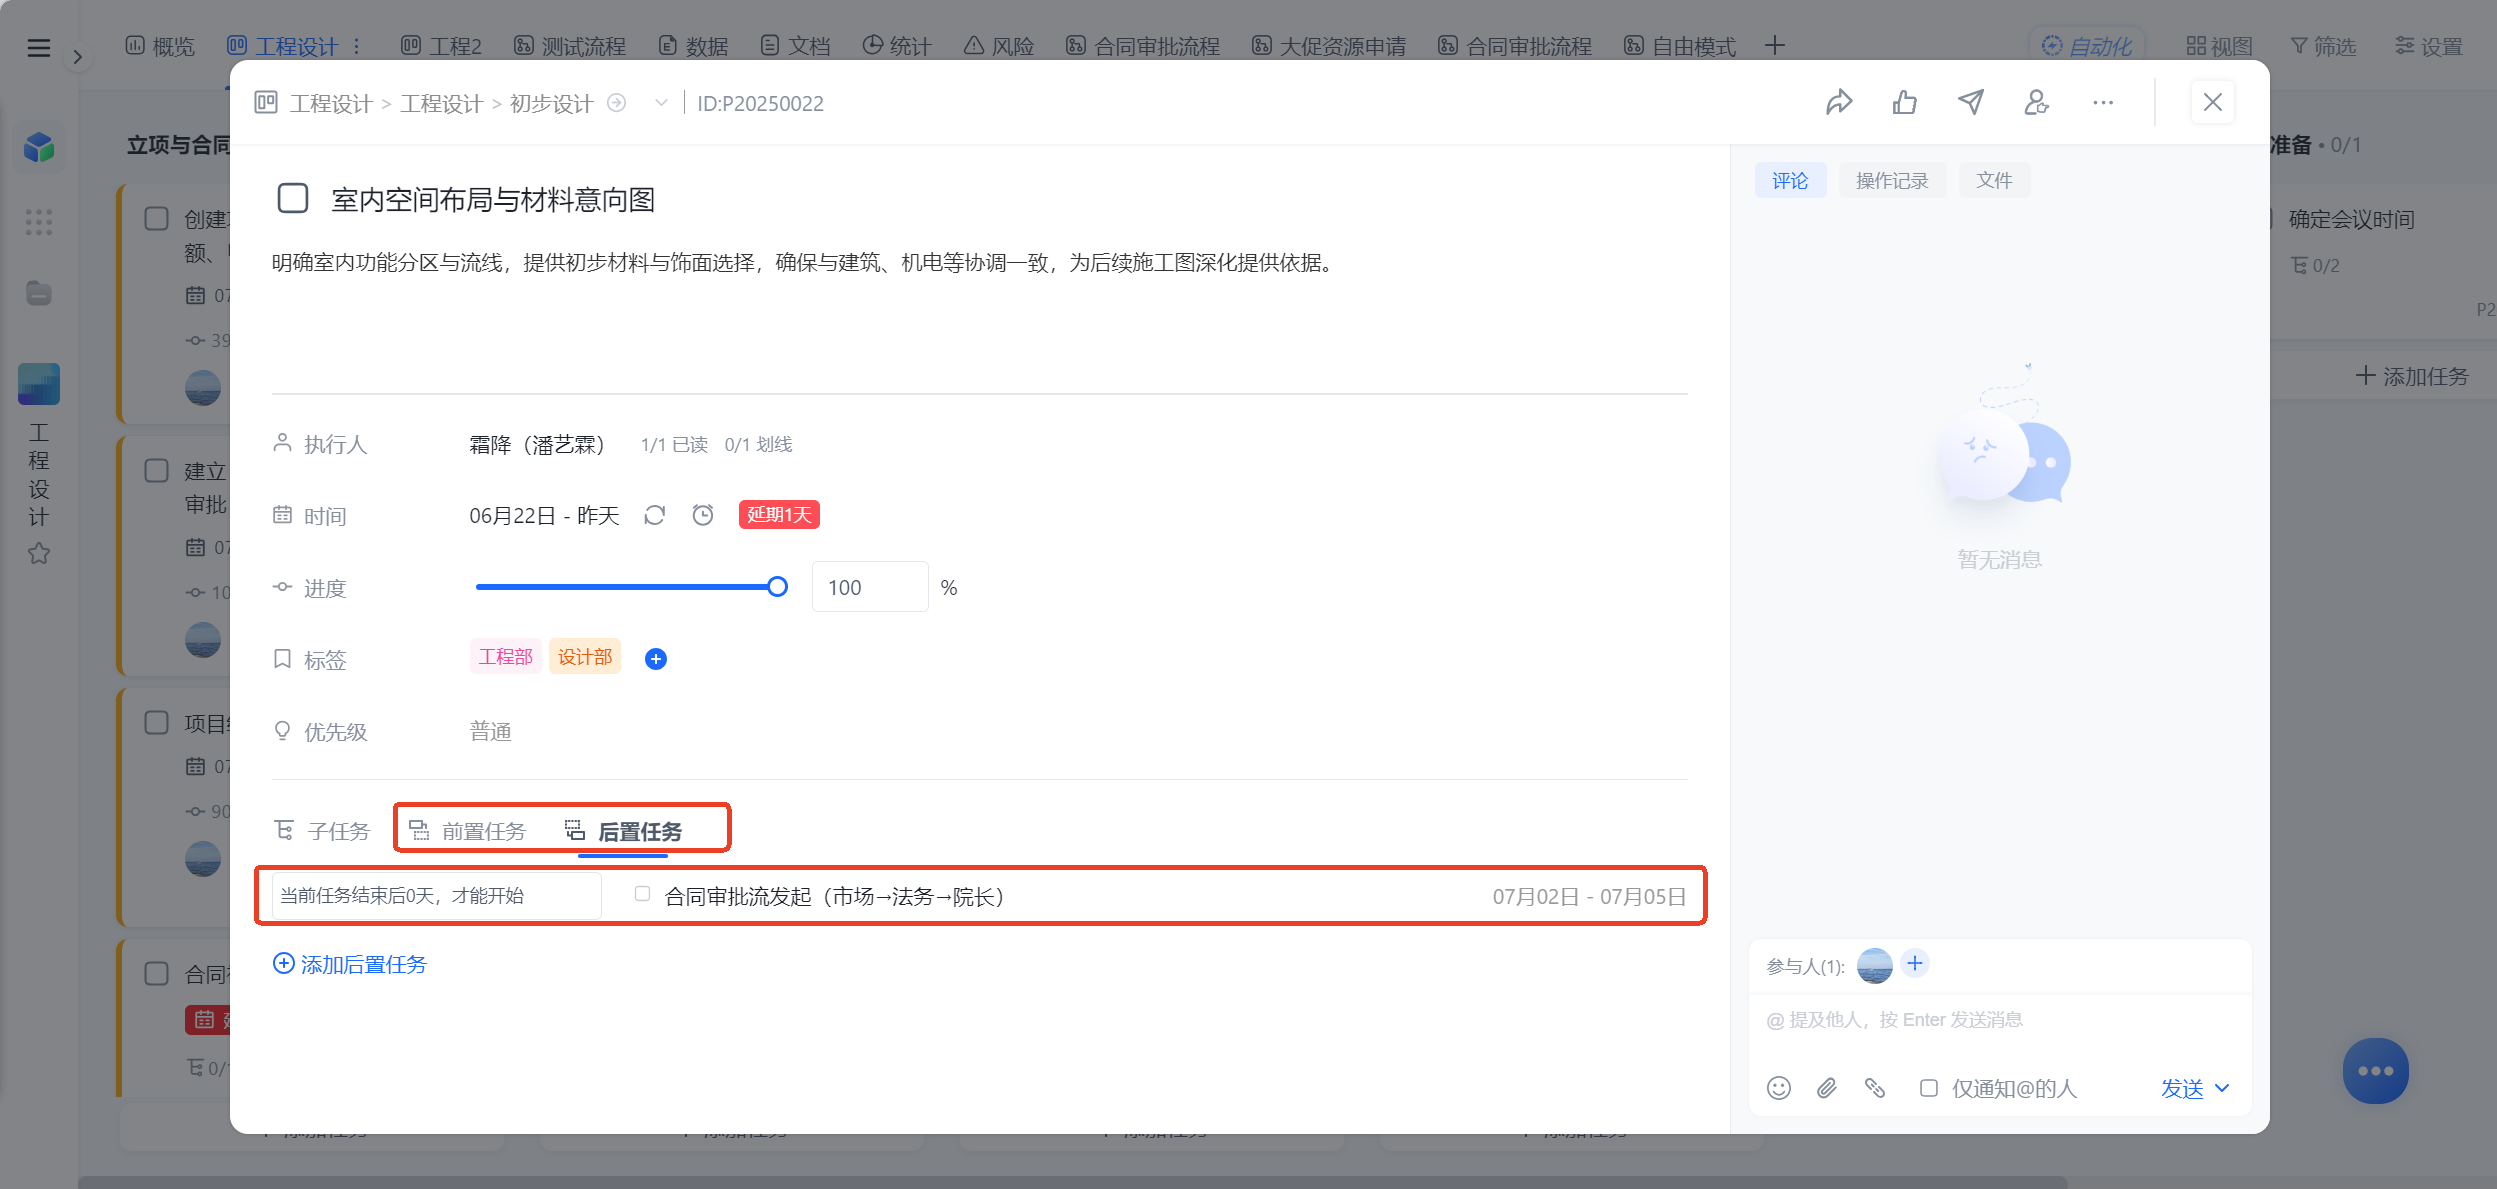Image resolution: width=2497 pixels, height=1189 pixels.
Task: Click the blue floating chat bubble button
Action: tap(2376, 1071)
